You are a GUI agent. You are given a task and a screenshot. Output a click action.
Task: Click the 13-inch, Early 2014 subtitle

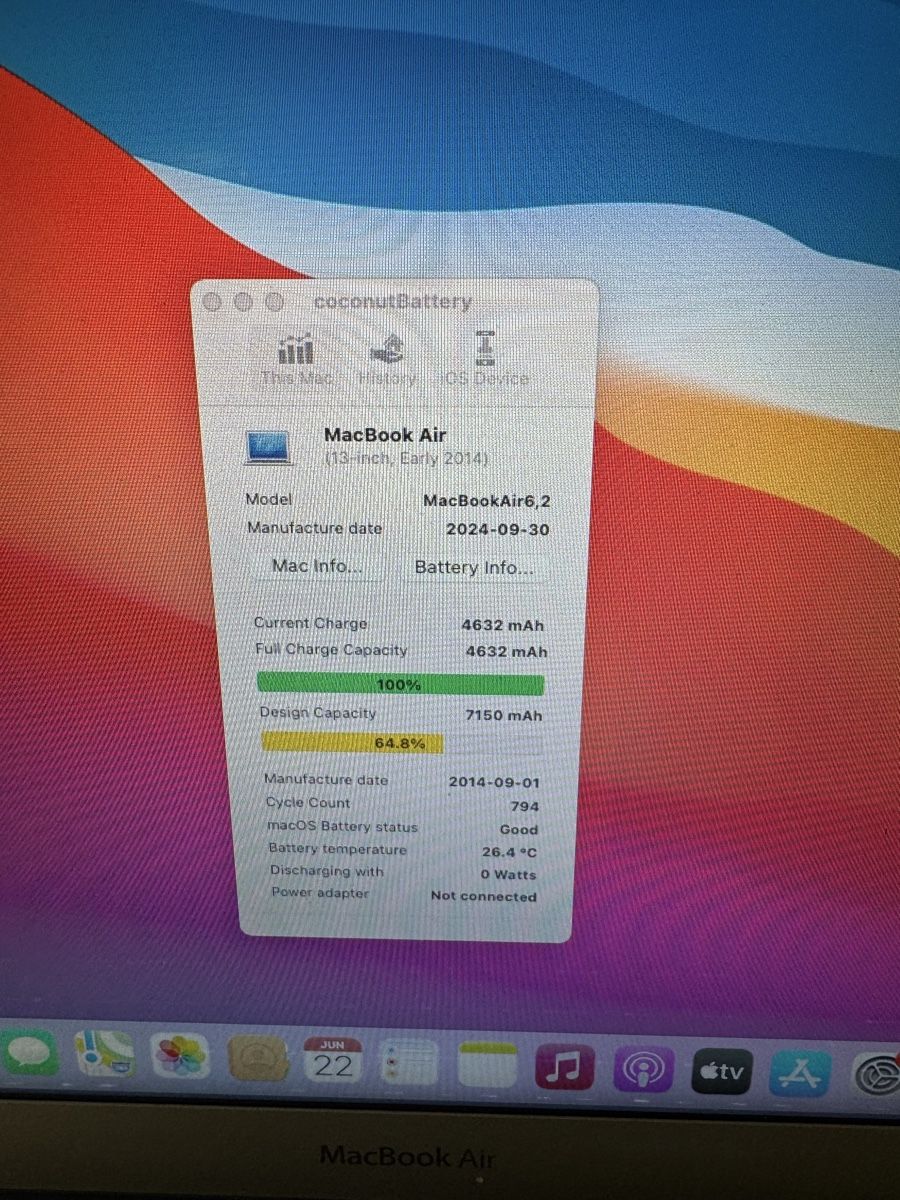coord(406,459)
